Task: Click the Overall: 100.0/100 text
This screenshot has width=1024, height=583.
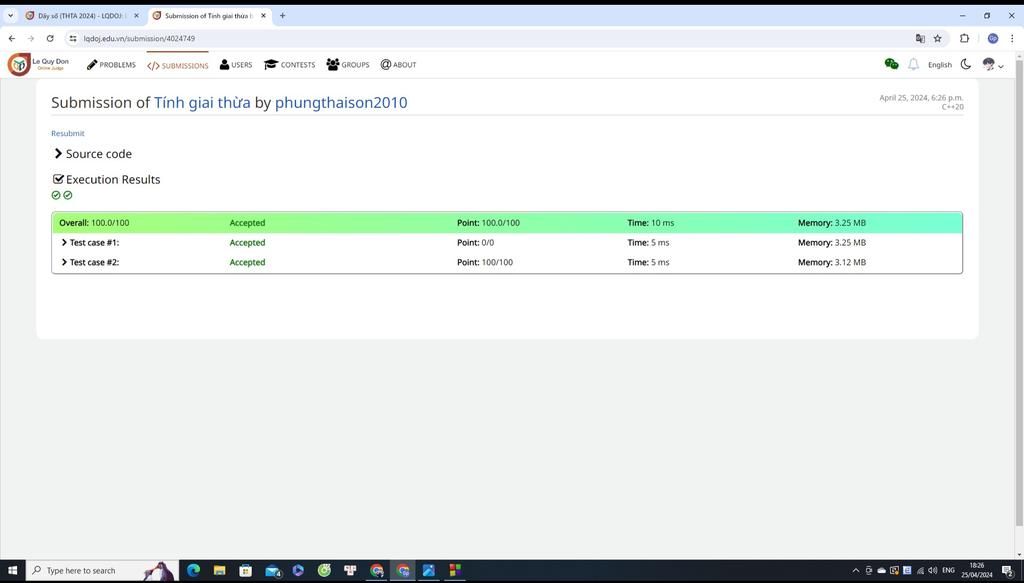Action: coord(94,223)
